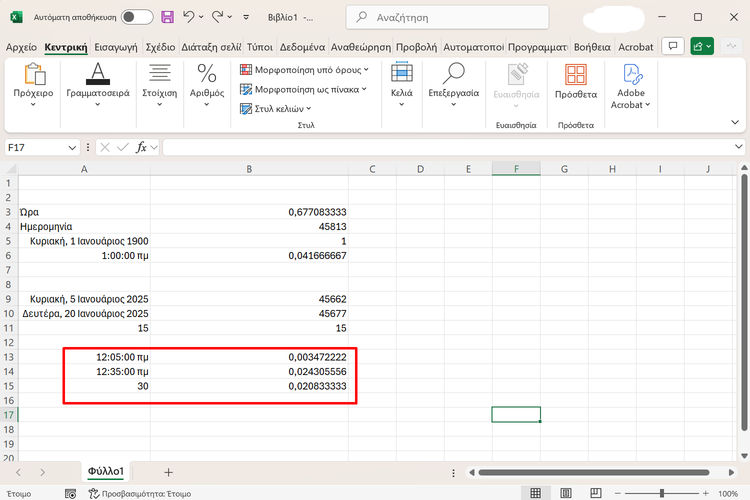Switch to the Προβολή tab

coord(417,47)
